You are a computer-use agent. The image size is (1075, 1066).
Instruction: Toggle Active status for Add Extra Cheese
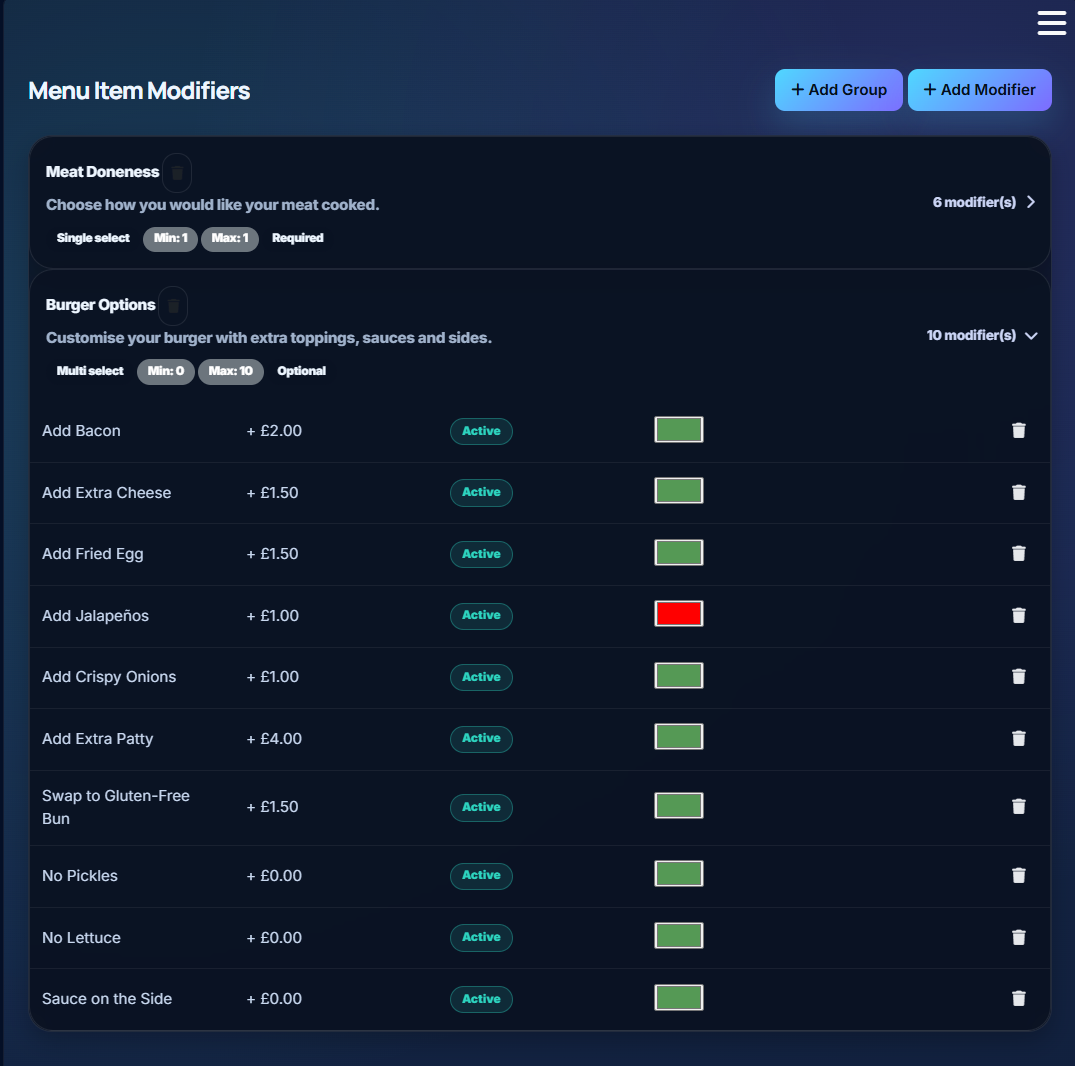[481, 492]
